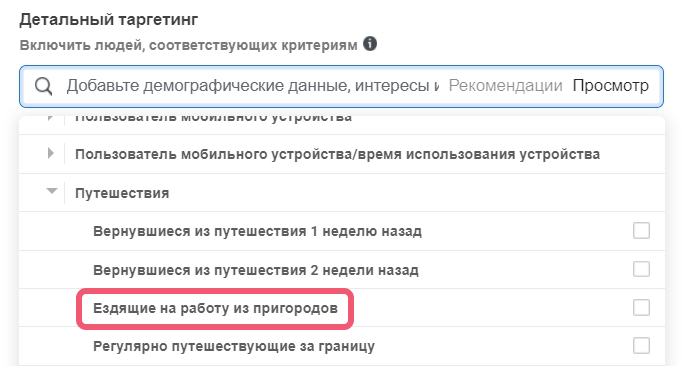Click the partially visible Пользователь мобильного устройства row
This screenshot has height=366, width=684.
click(x=342, y=120)
